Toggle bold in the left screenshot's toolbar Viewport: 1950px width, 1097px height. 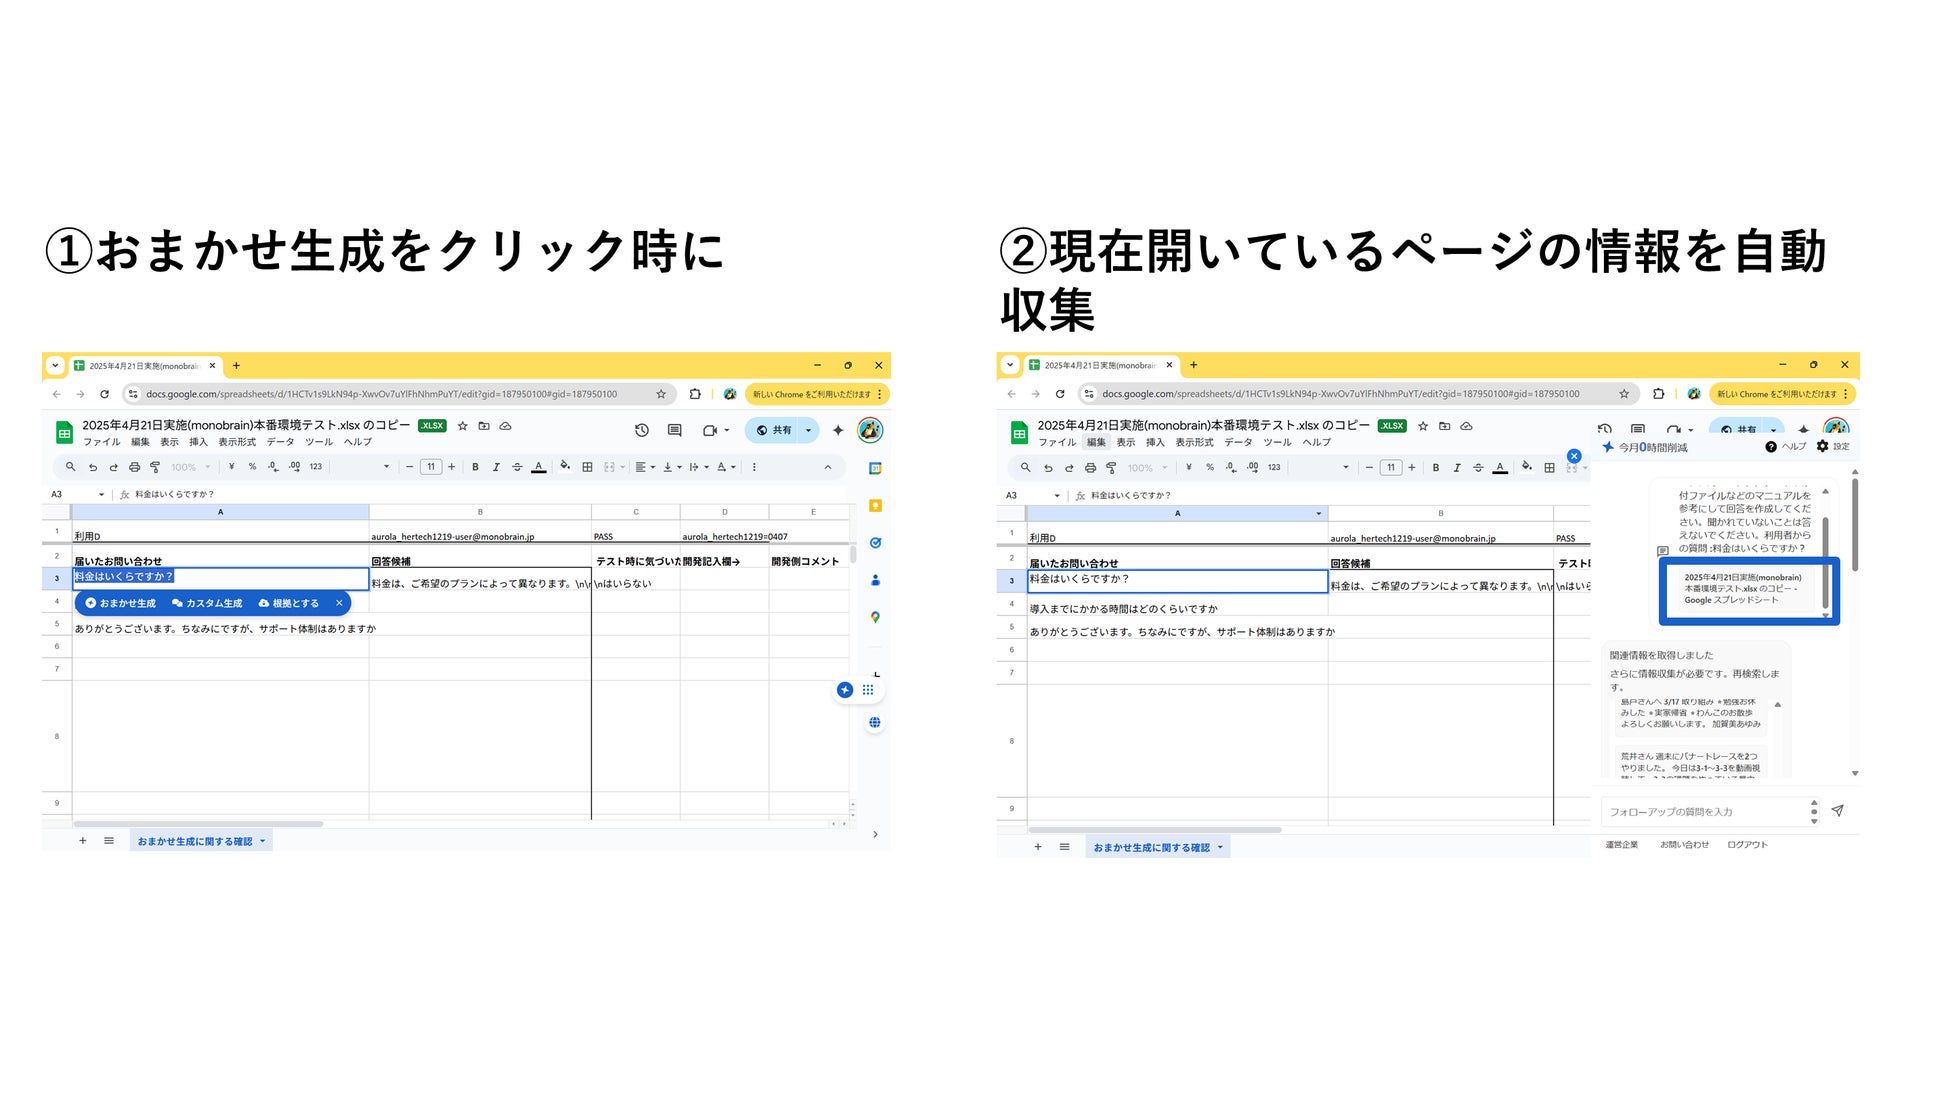tap(475, 467)
